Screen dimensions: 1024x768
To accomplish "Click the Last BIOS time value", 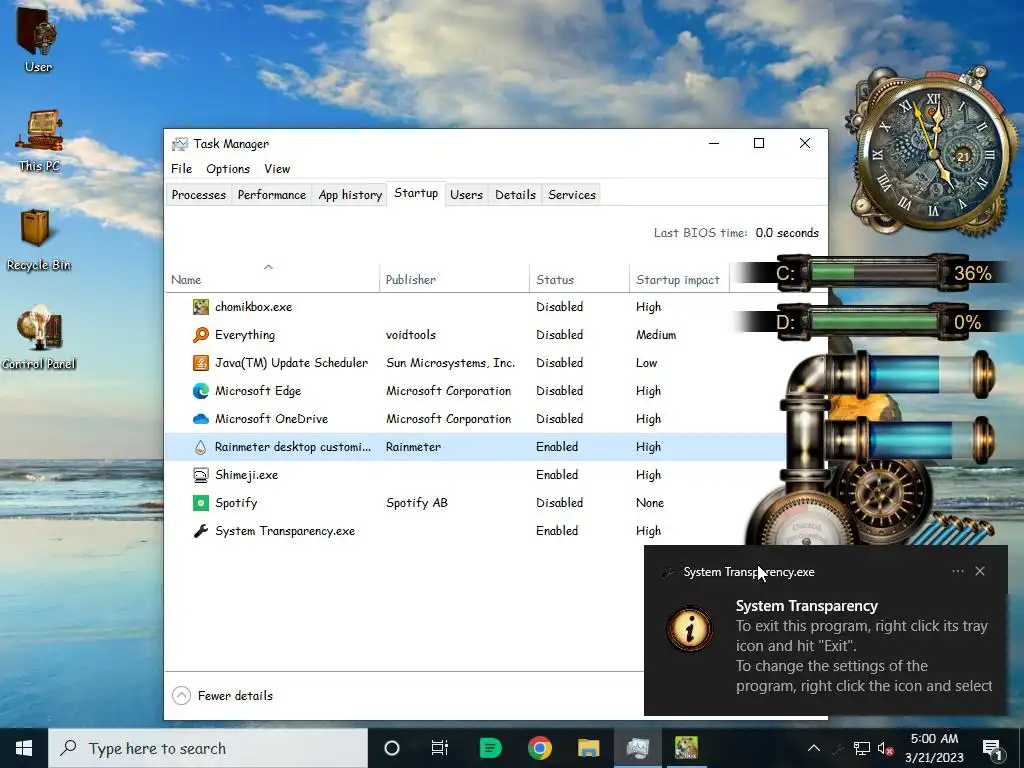I will pos(787,232).
